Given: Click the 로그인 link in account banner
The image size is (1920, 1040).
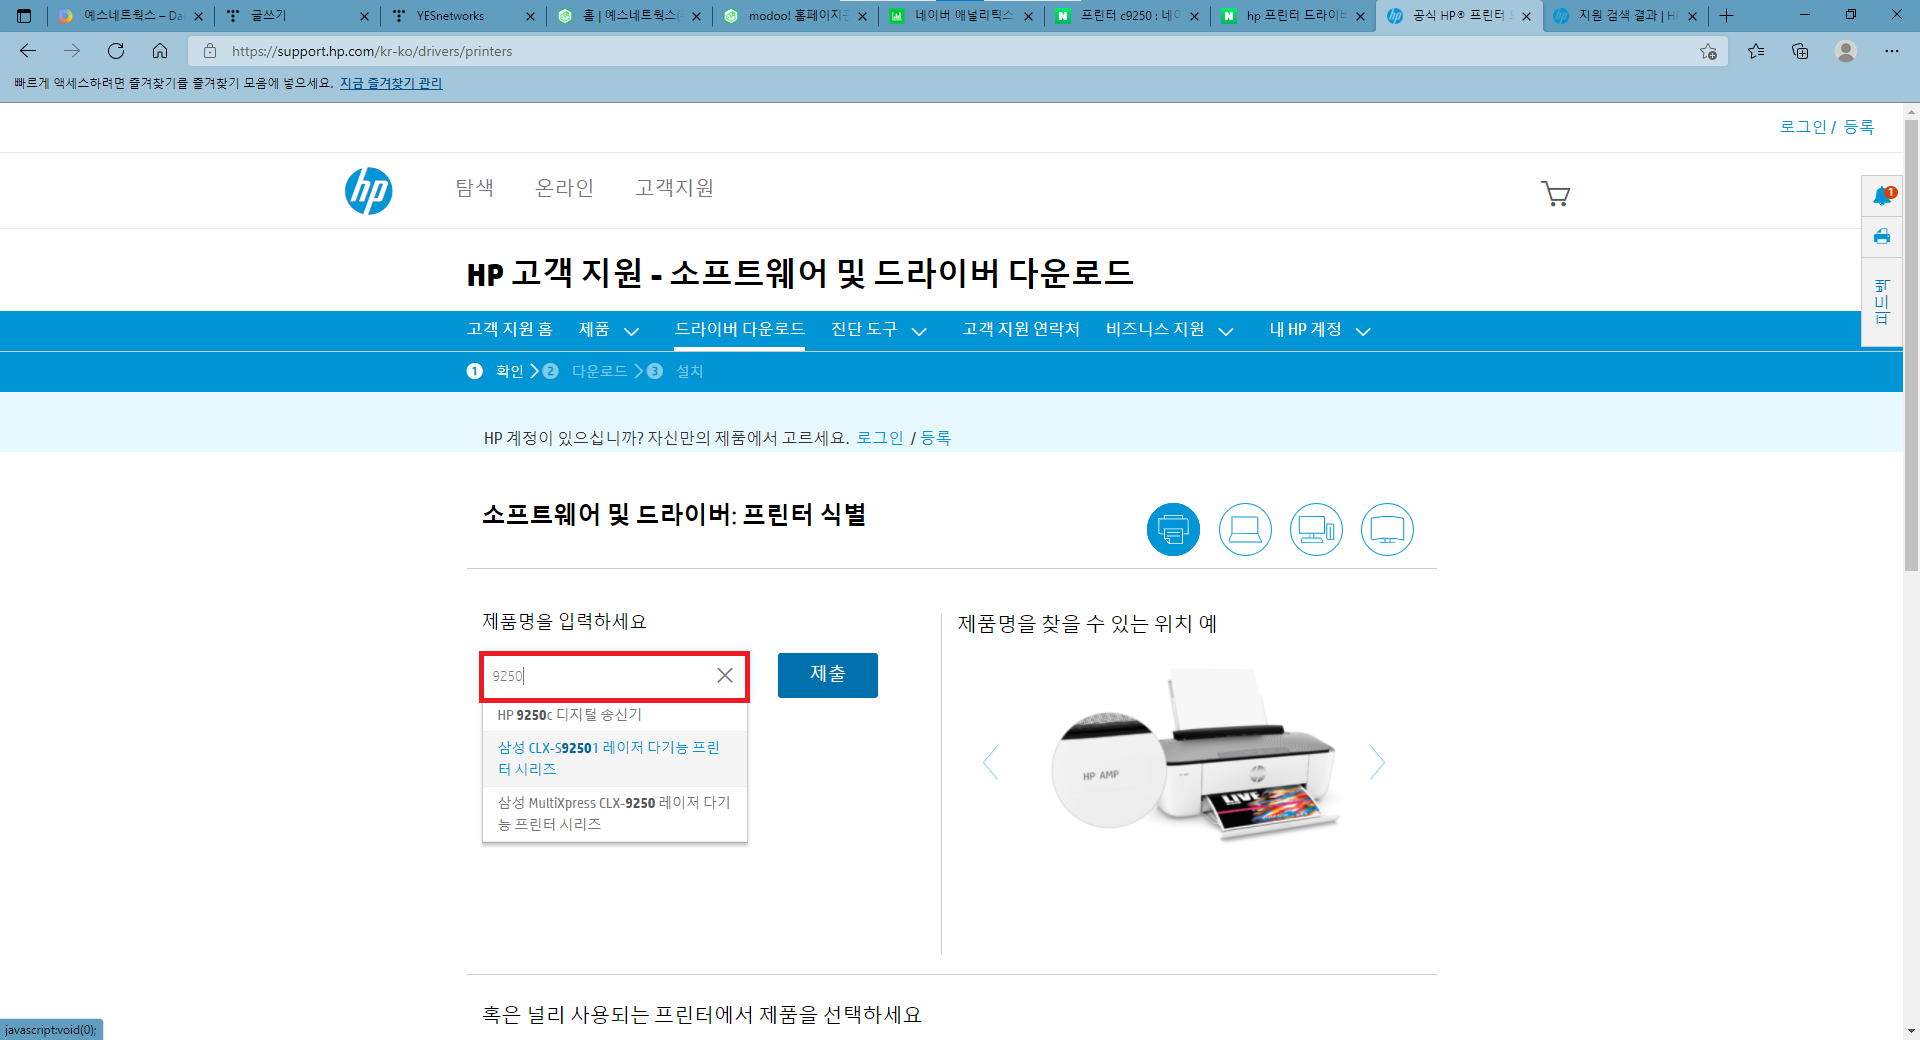Looking at the screenshot, I should point(880,438).
